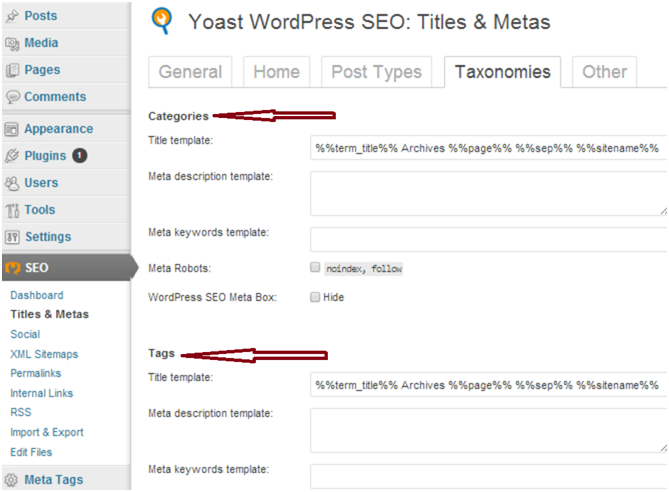Click the Meta Robots label
Viewport: 669px width, 492px height.
[x=179, y=268]
